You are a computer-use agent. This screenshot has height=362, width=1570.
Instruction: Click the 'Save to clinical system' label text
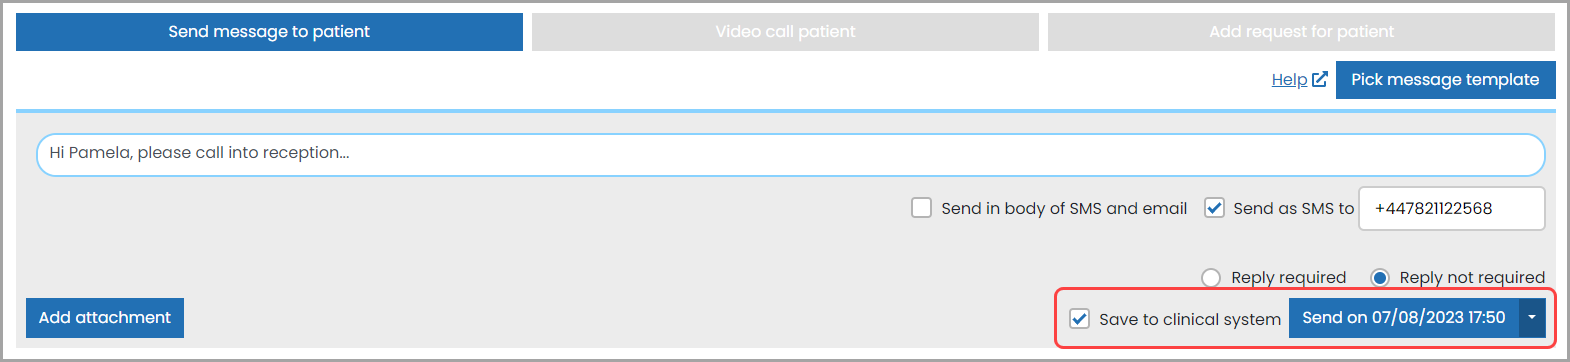pyautogui.click(x=1190, y=319)
